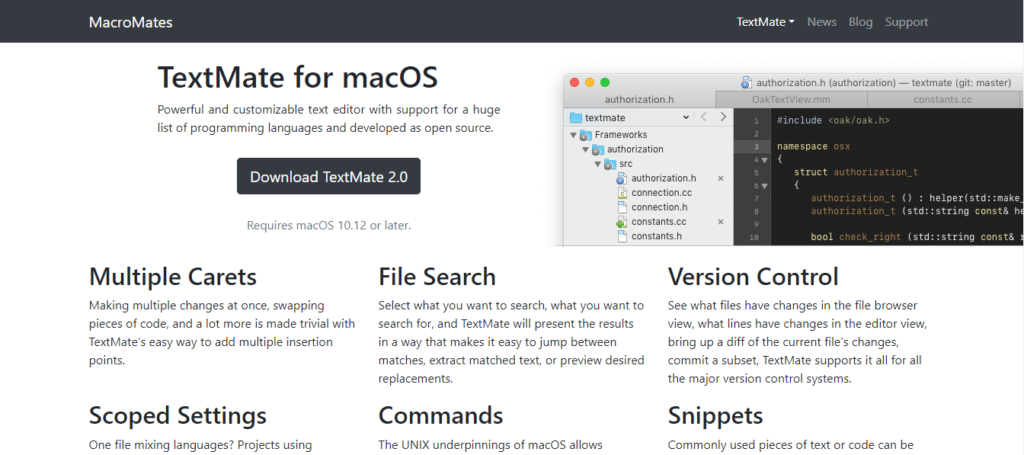Click the yellow minimize dot in TextMate window
1024x455 pixels.
590,82
